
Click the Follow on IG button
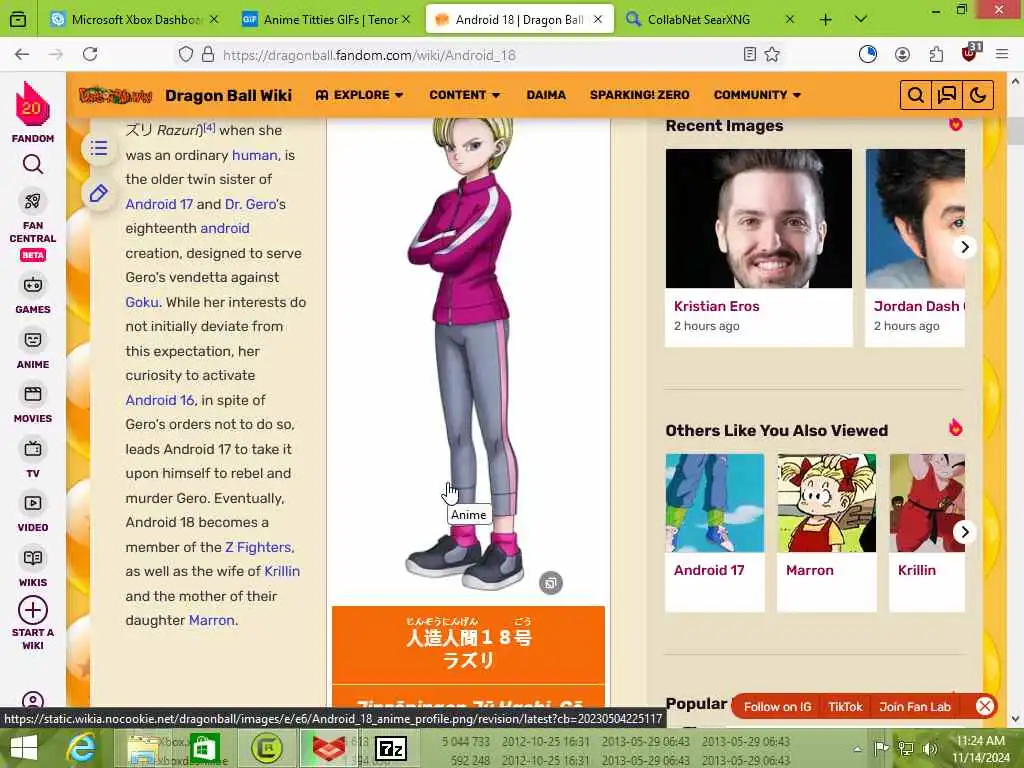(x=777, y=706)
